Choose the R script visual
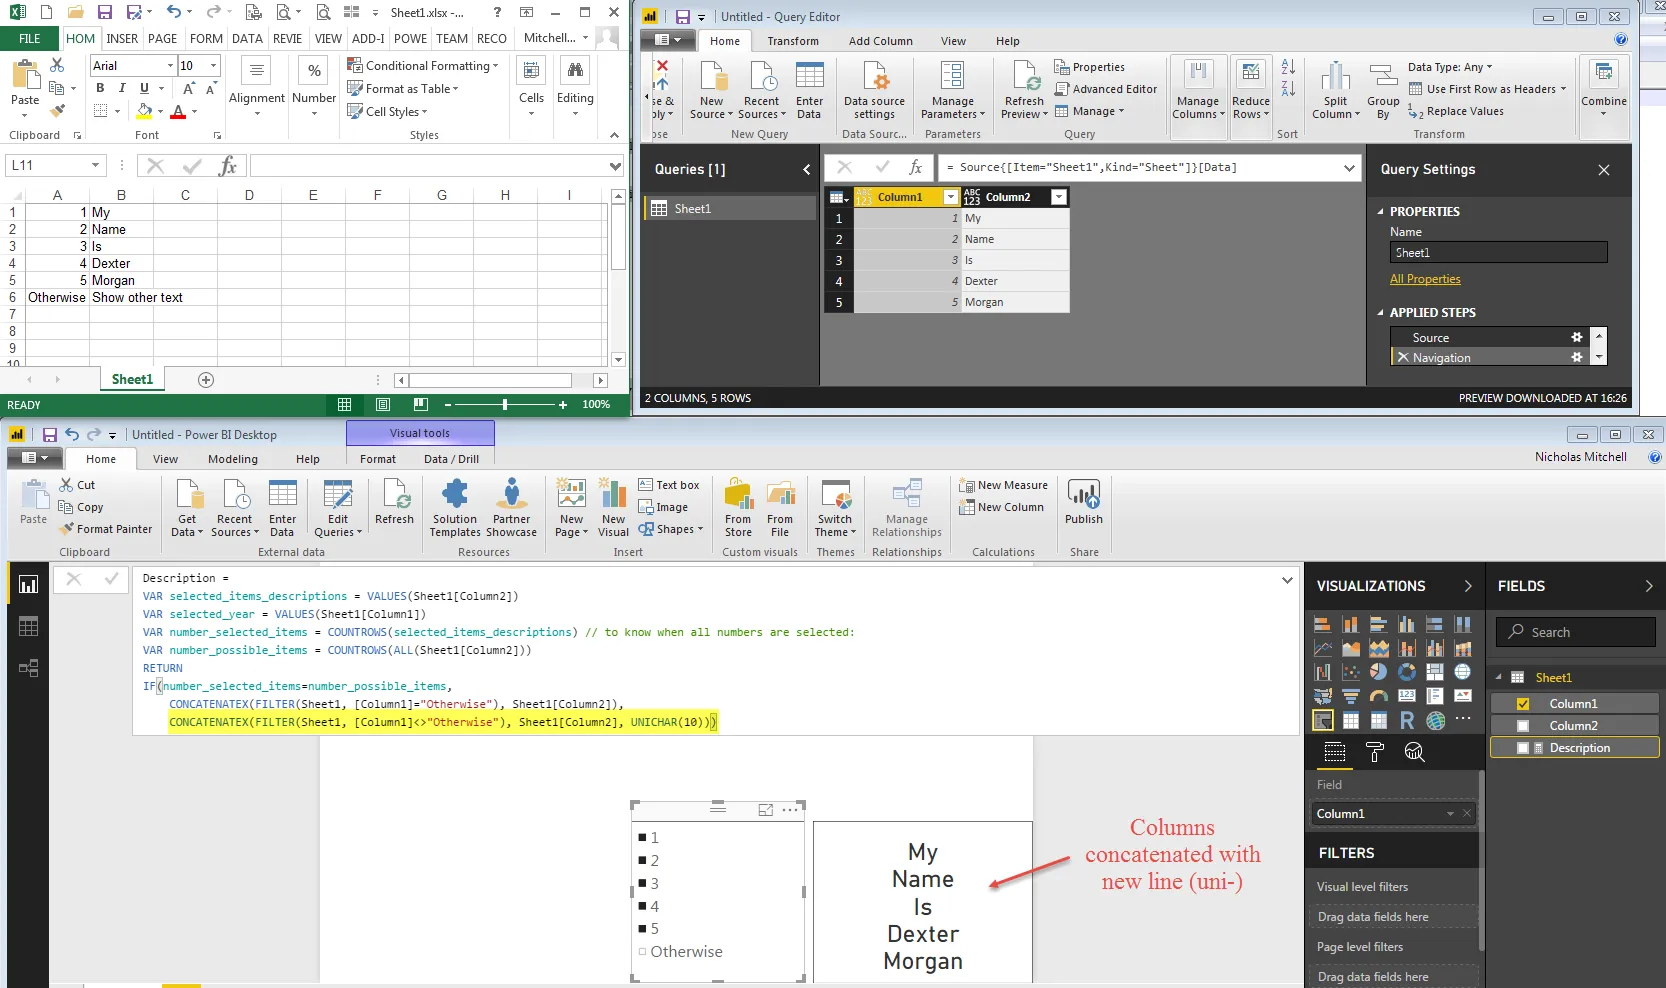 pos(1407,720)
